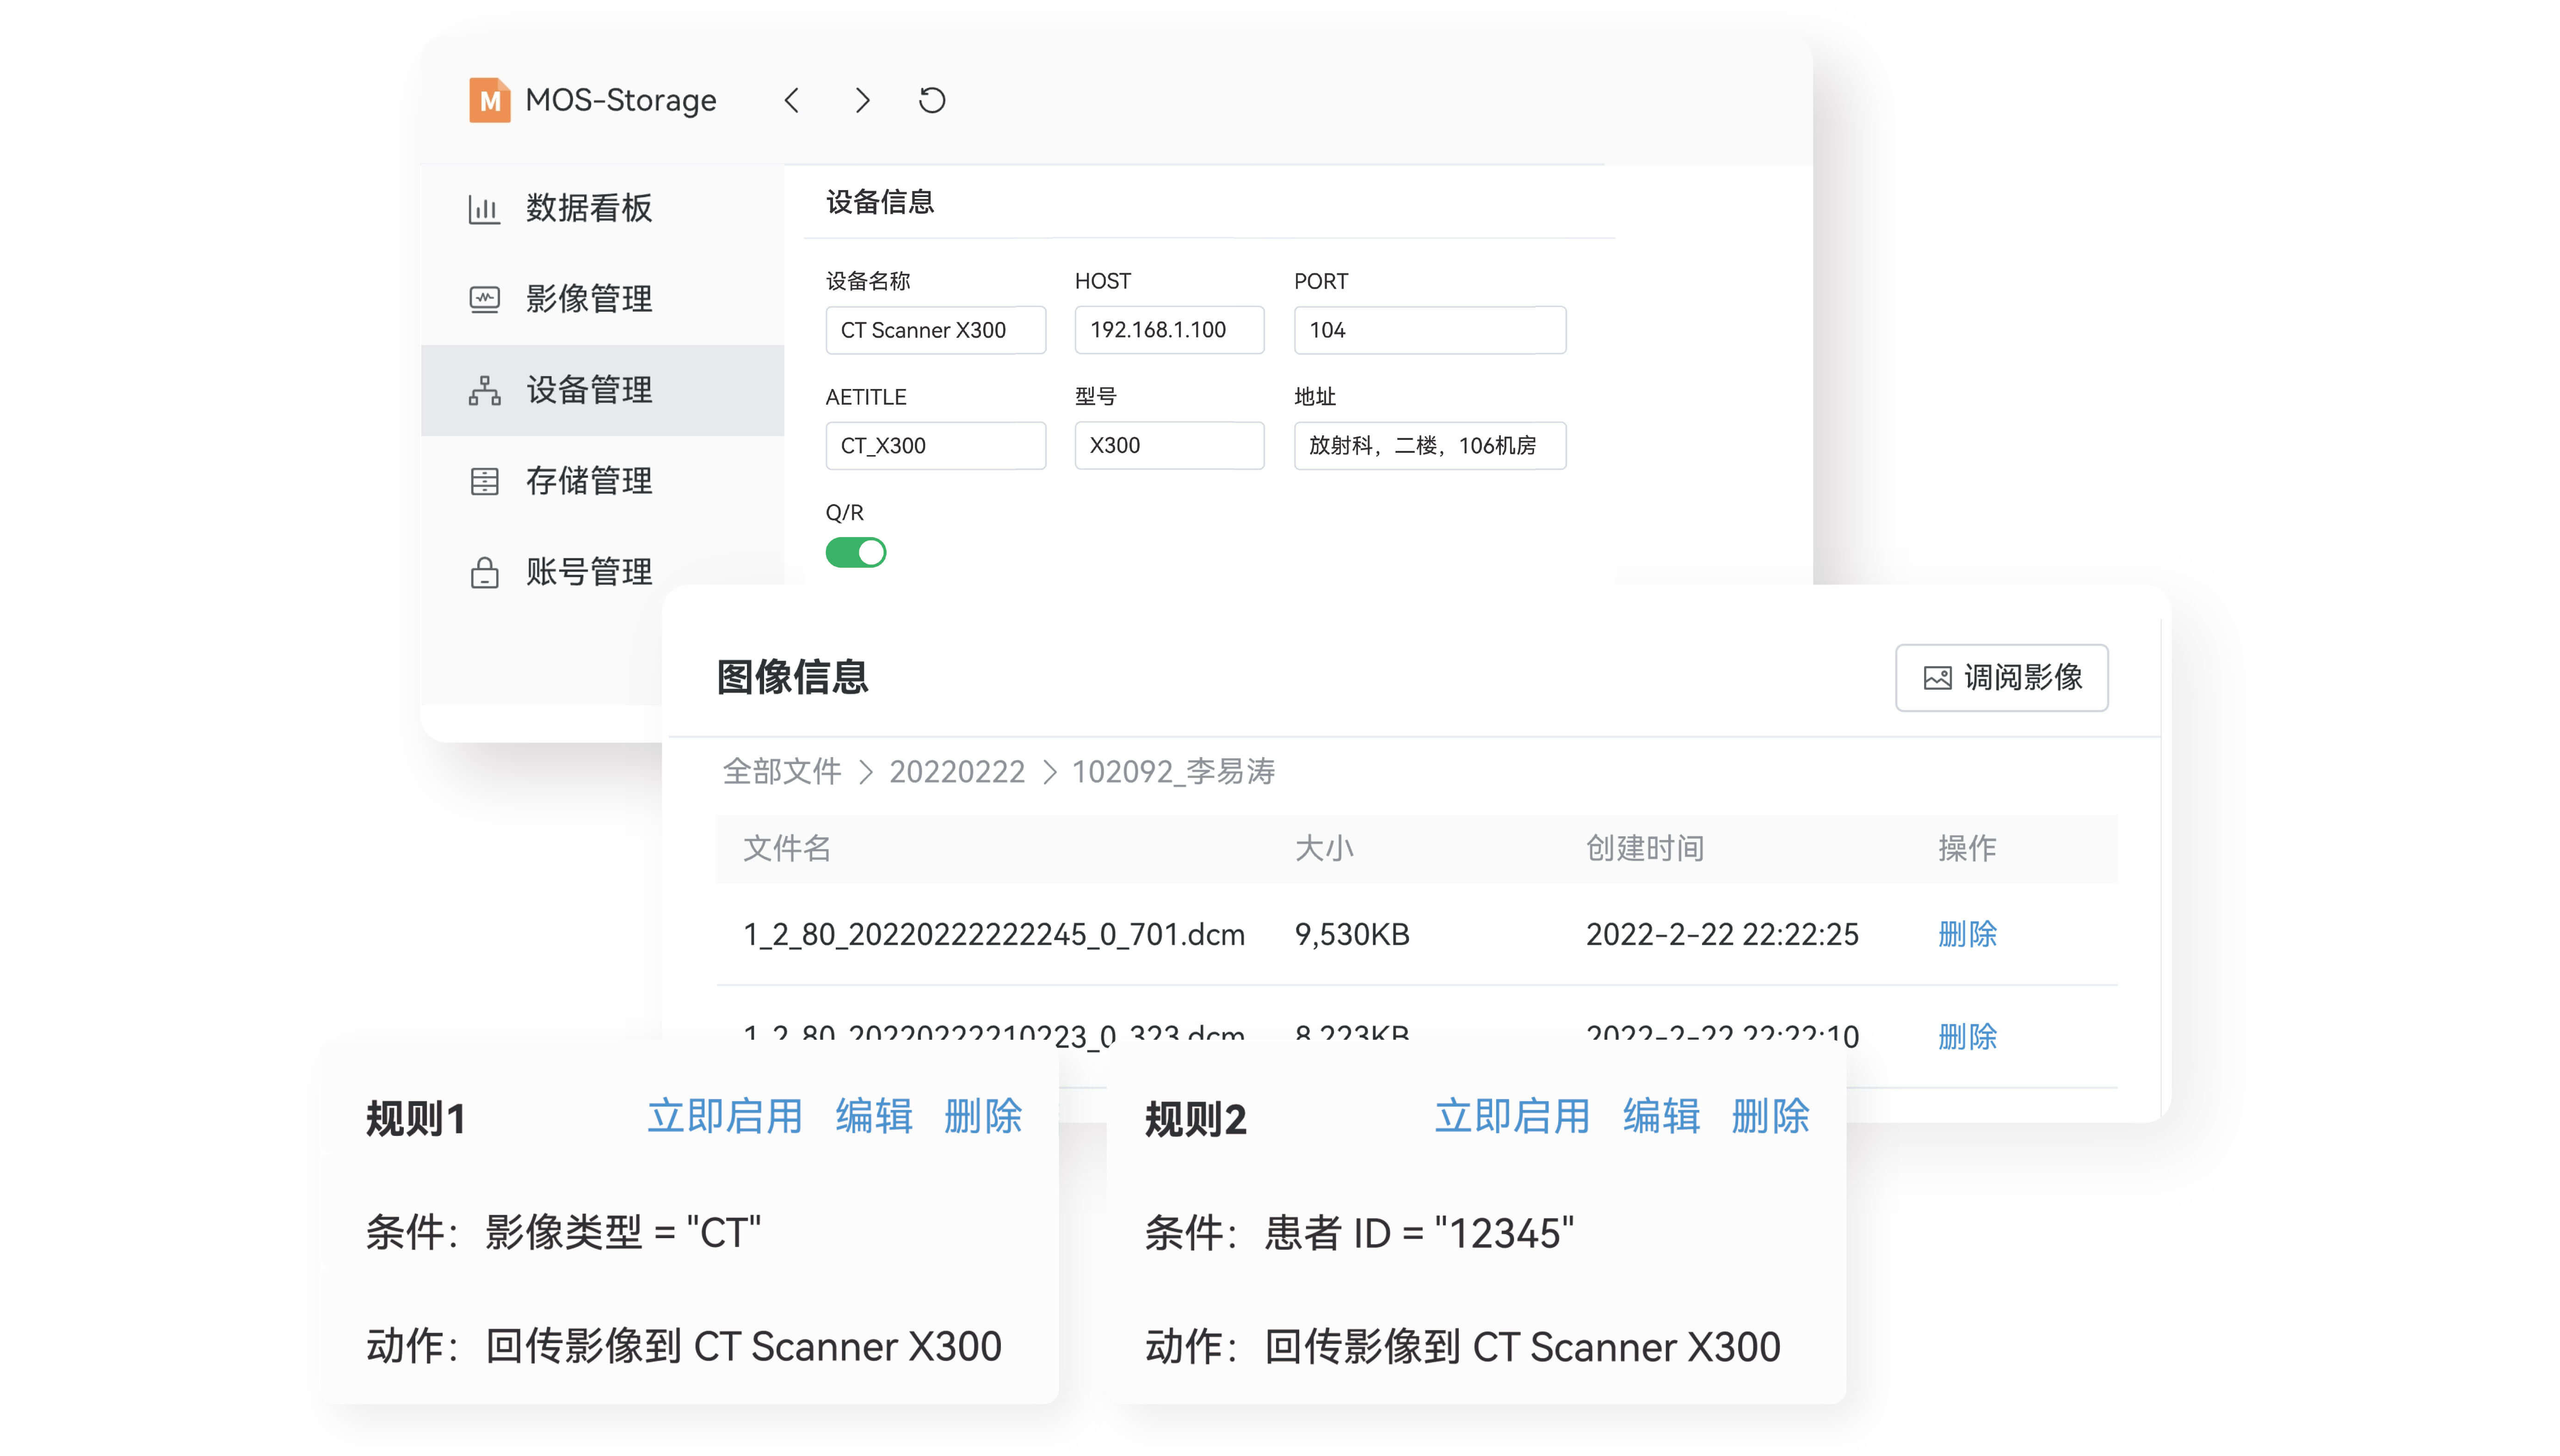
Task: Click the condition 患者 ID = "12345"
Action: pos(1419,1233)
